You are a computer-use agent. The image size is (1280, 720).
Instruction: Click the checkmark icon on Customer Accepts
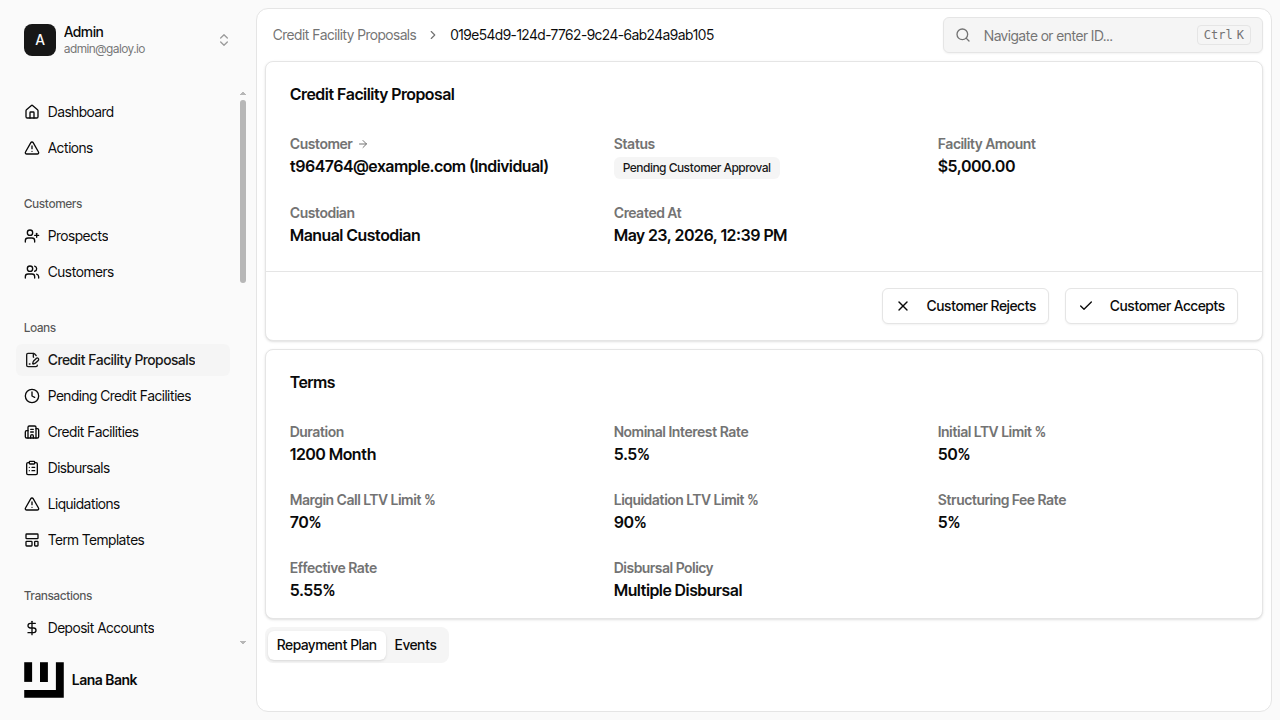pyautogui.click(x=1086, y=306)
